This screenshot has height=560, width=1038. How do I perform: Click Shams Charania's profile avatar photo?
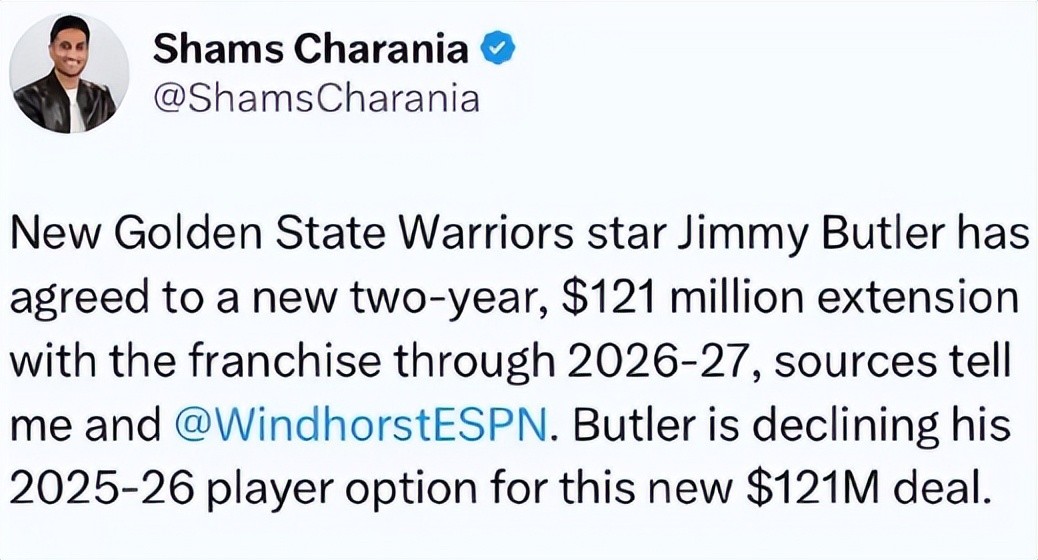(69, 75)
